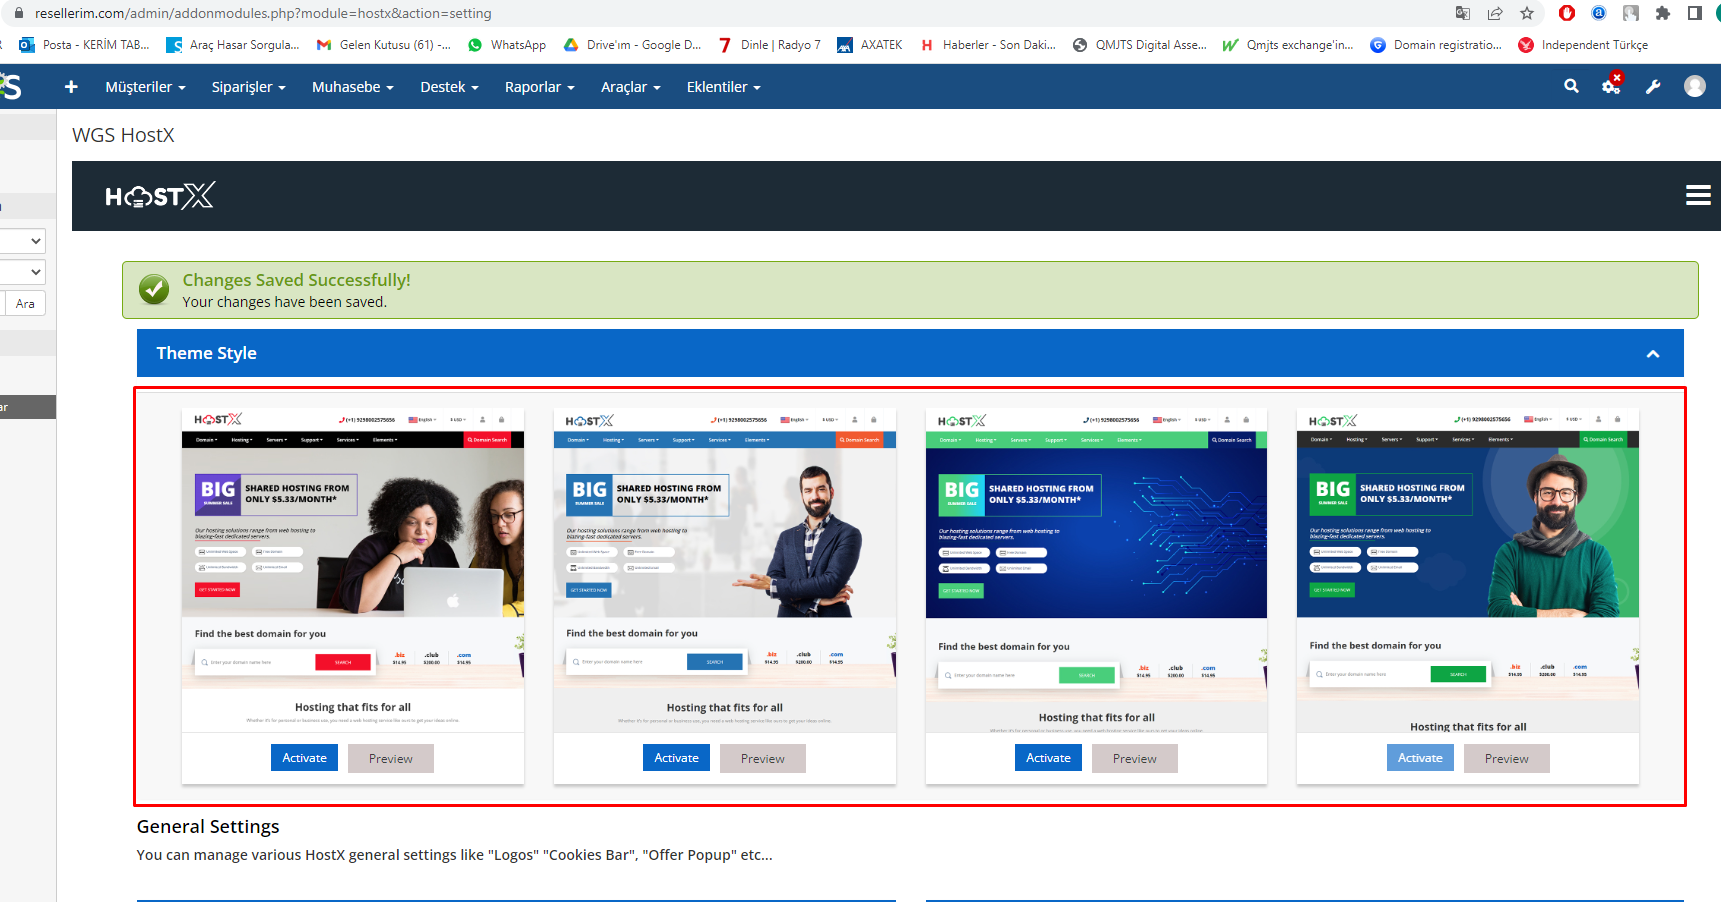Open the Haberler - Son Dakika bookmark

click(987, 45)
